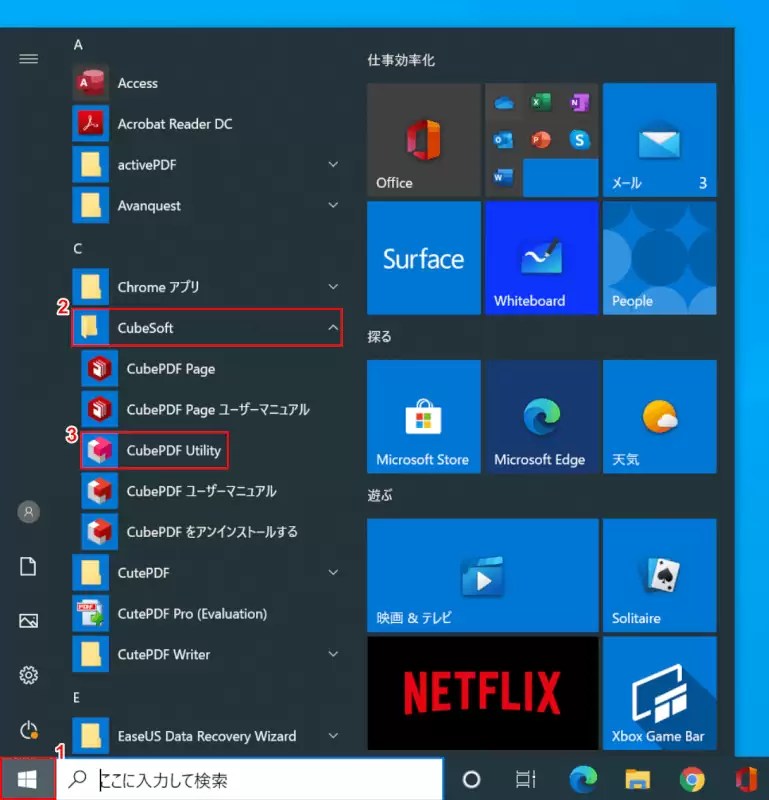Viewport: 769px width, 800px height.
Task: Open Word in the Office tile group
Action: [504, 177]
